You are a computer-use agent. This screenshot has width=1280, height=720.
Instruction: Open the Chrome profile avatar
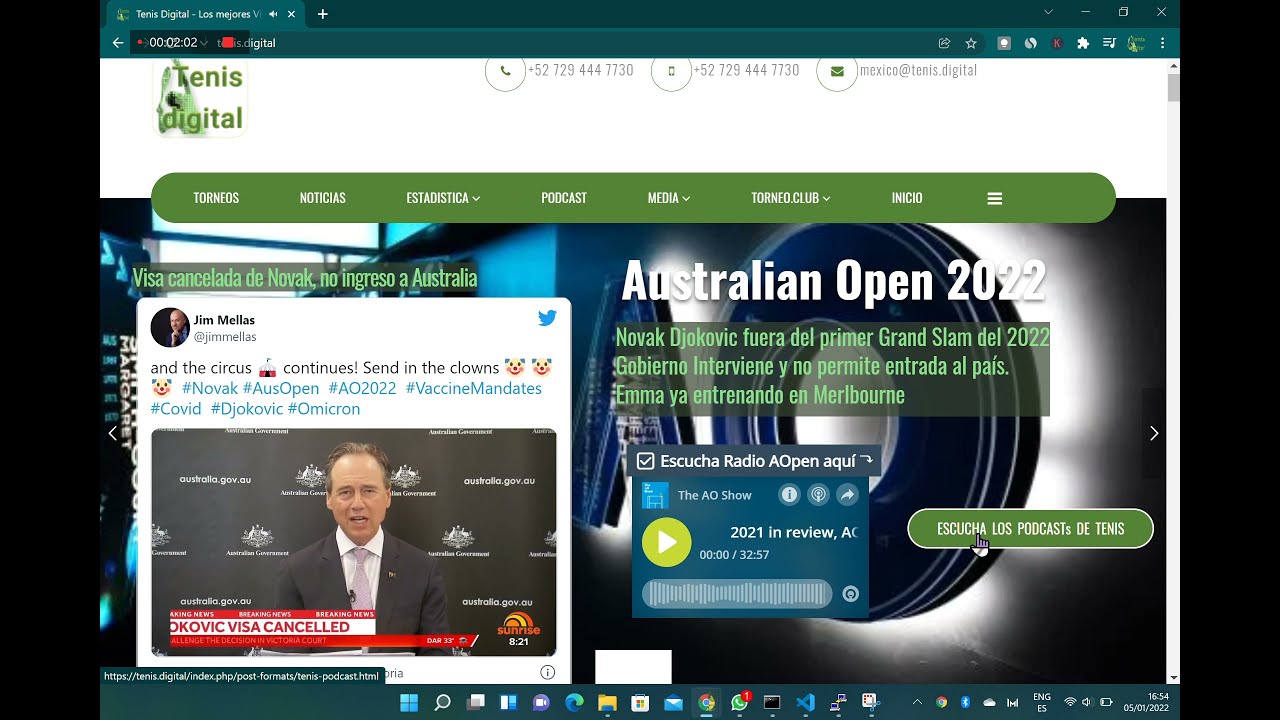[1136, 43]
